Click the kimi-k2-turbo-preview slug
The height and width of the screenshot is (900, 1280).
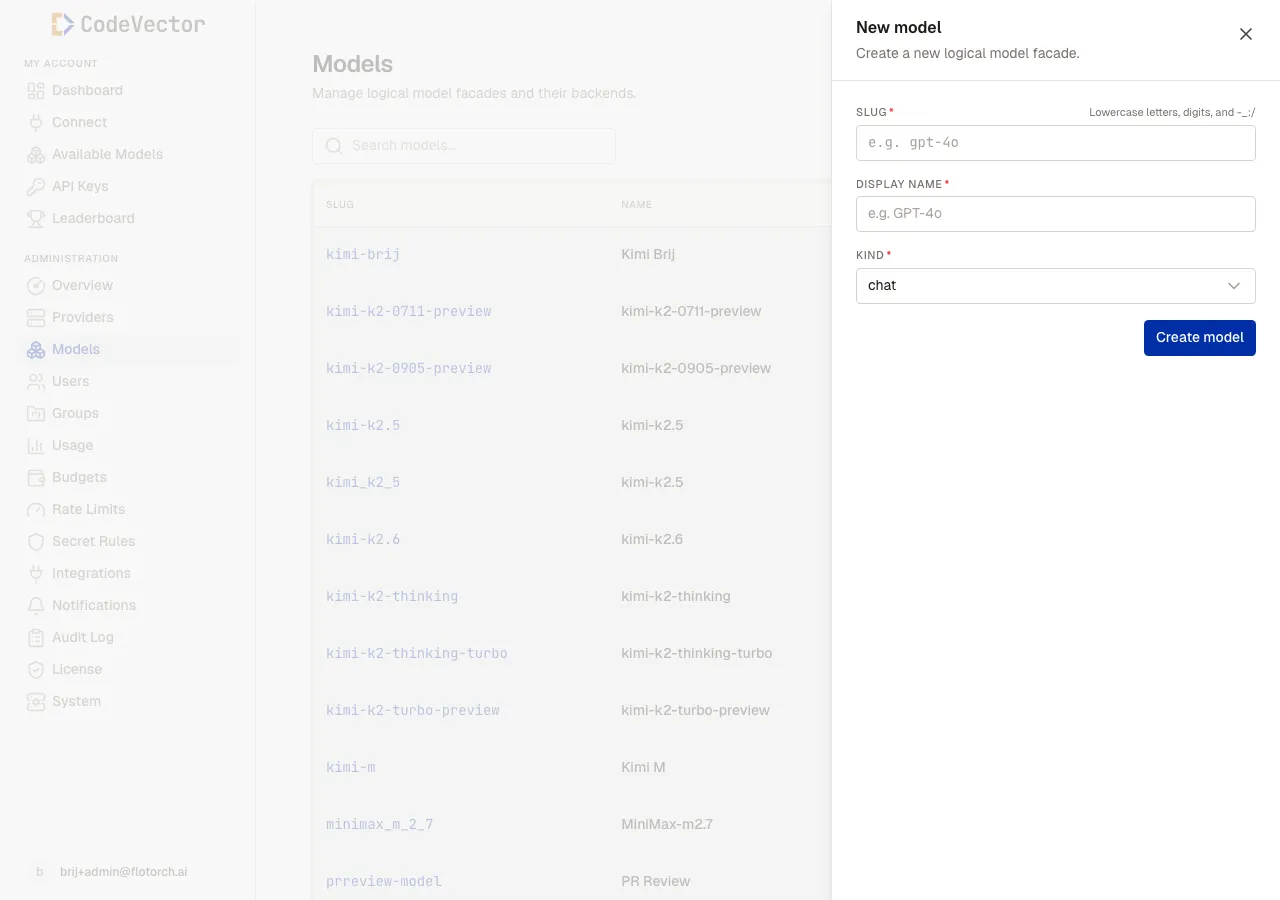[413, 710]
